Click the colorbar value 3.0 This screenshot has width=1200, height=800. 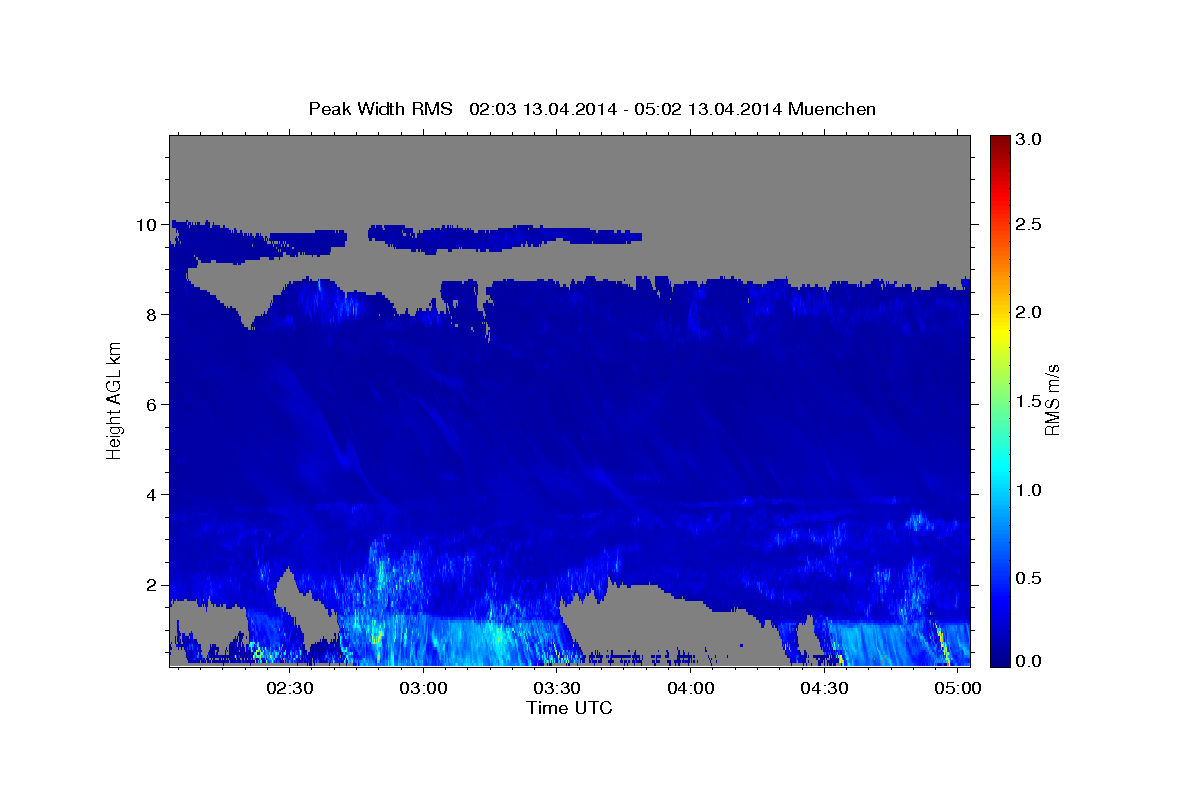coord(1030,140)
